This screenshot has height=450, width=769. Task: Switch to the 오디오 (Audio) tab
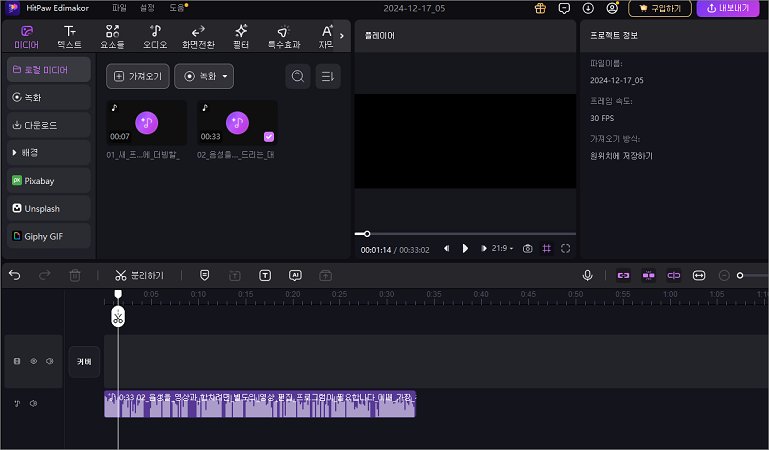[x=155, y=37]
